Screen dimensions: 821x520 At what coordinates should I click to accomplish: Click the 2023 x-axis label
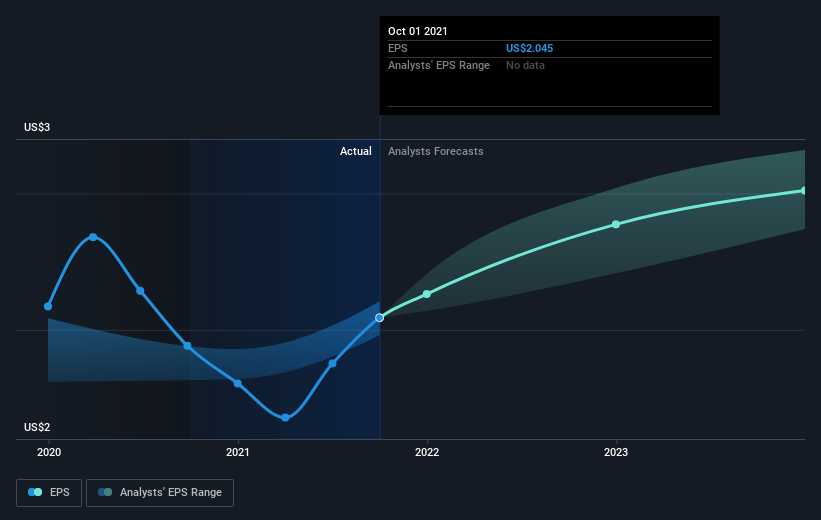(616, 452)
